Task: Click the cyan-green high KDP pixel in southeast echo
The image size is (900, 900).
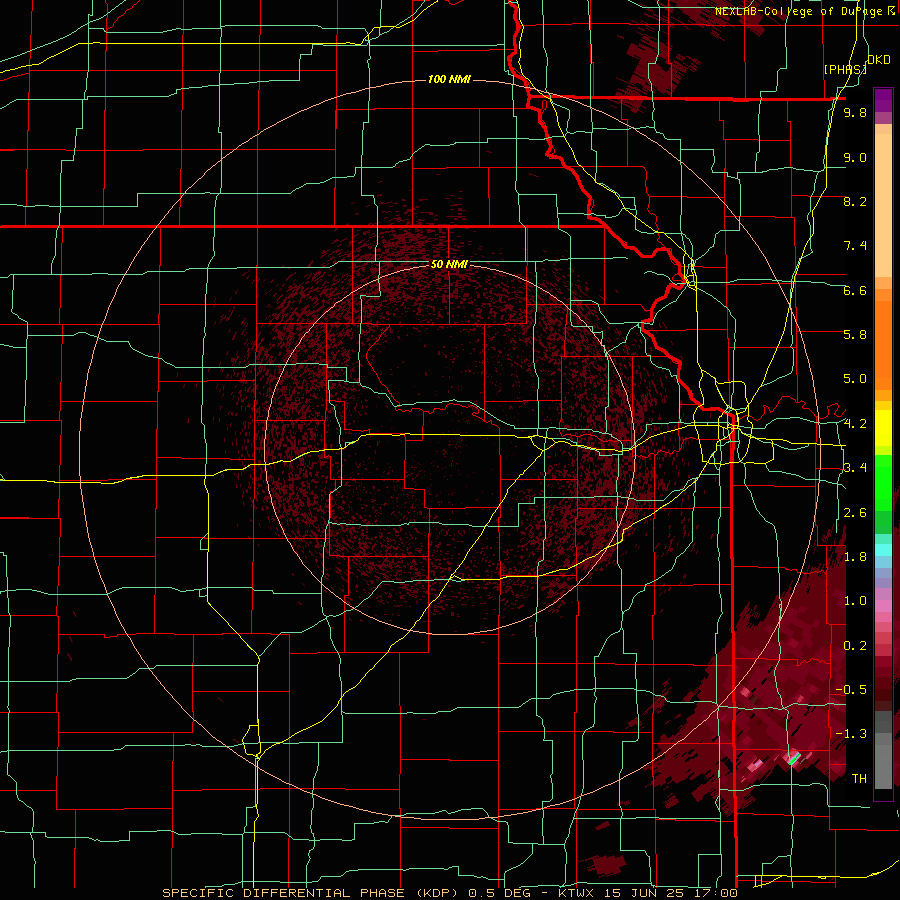Action: coord(794,759)
